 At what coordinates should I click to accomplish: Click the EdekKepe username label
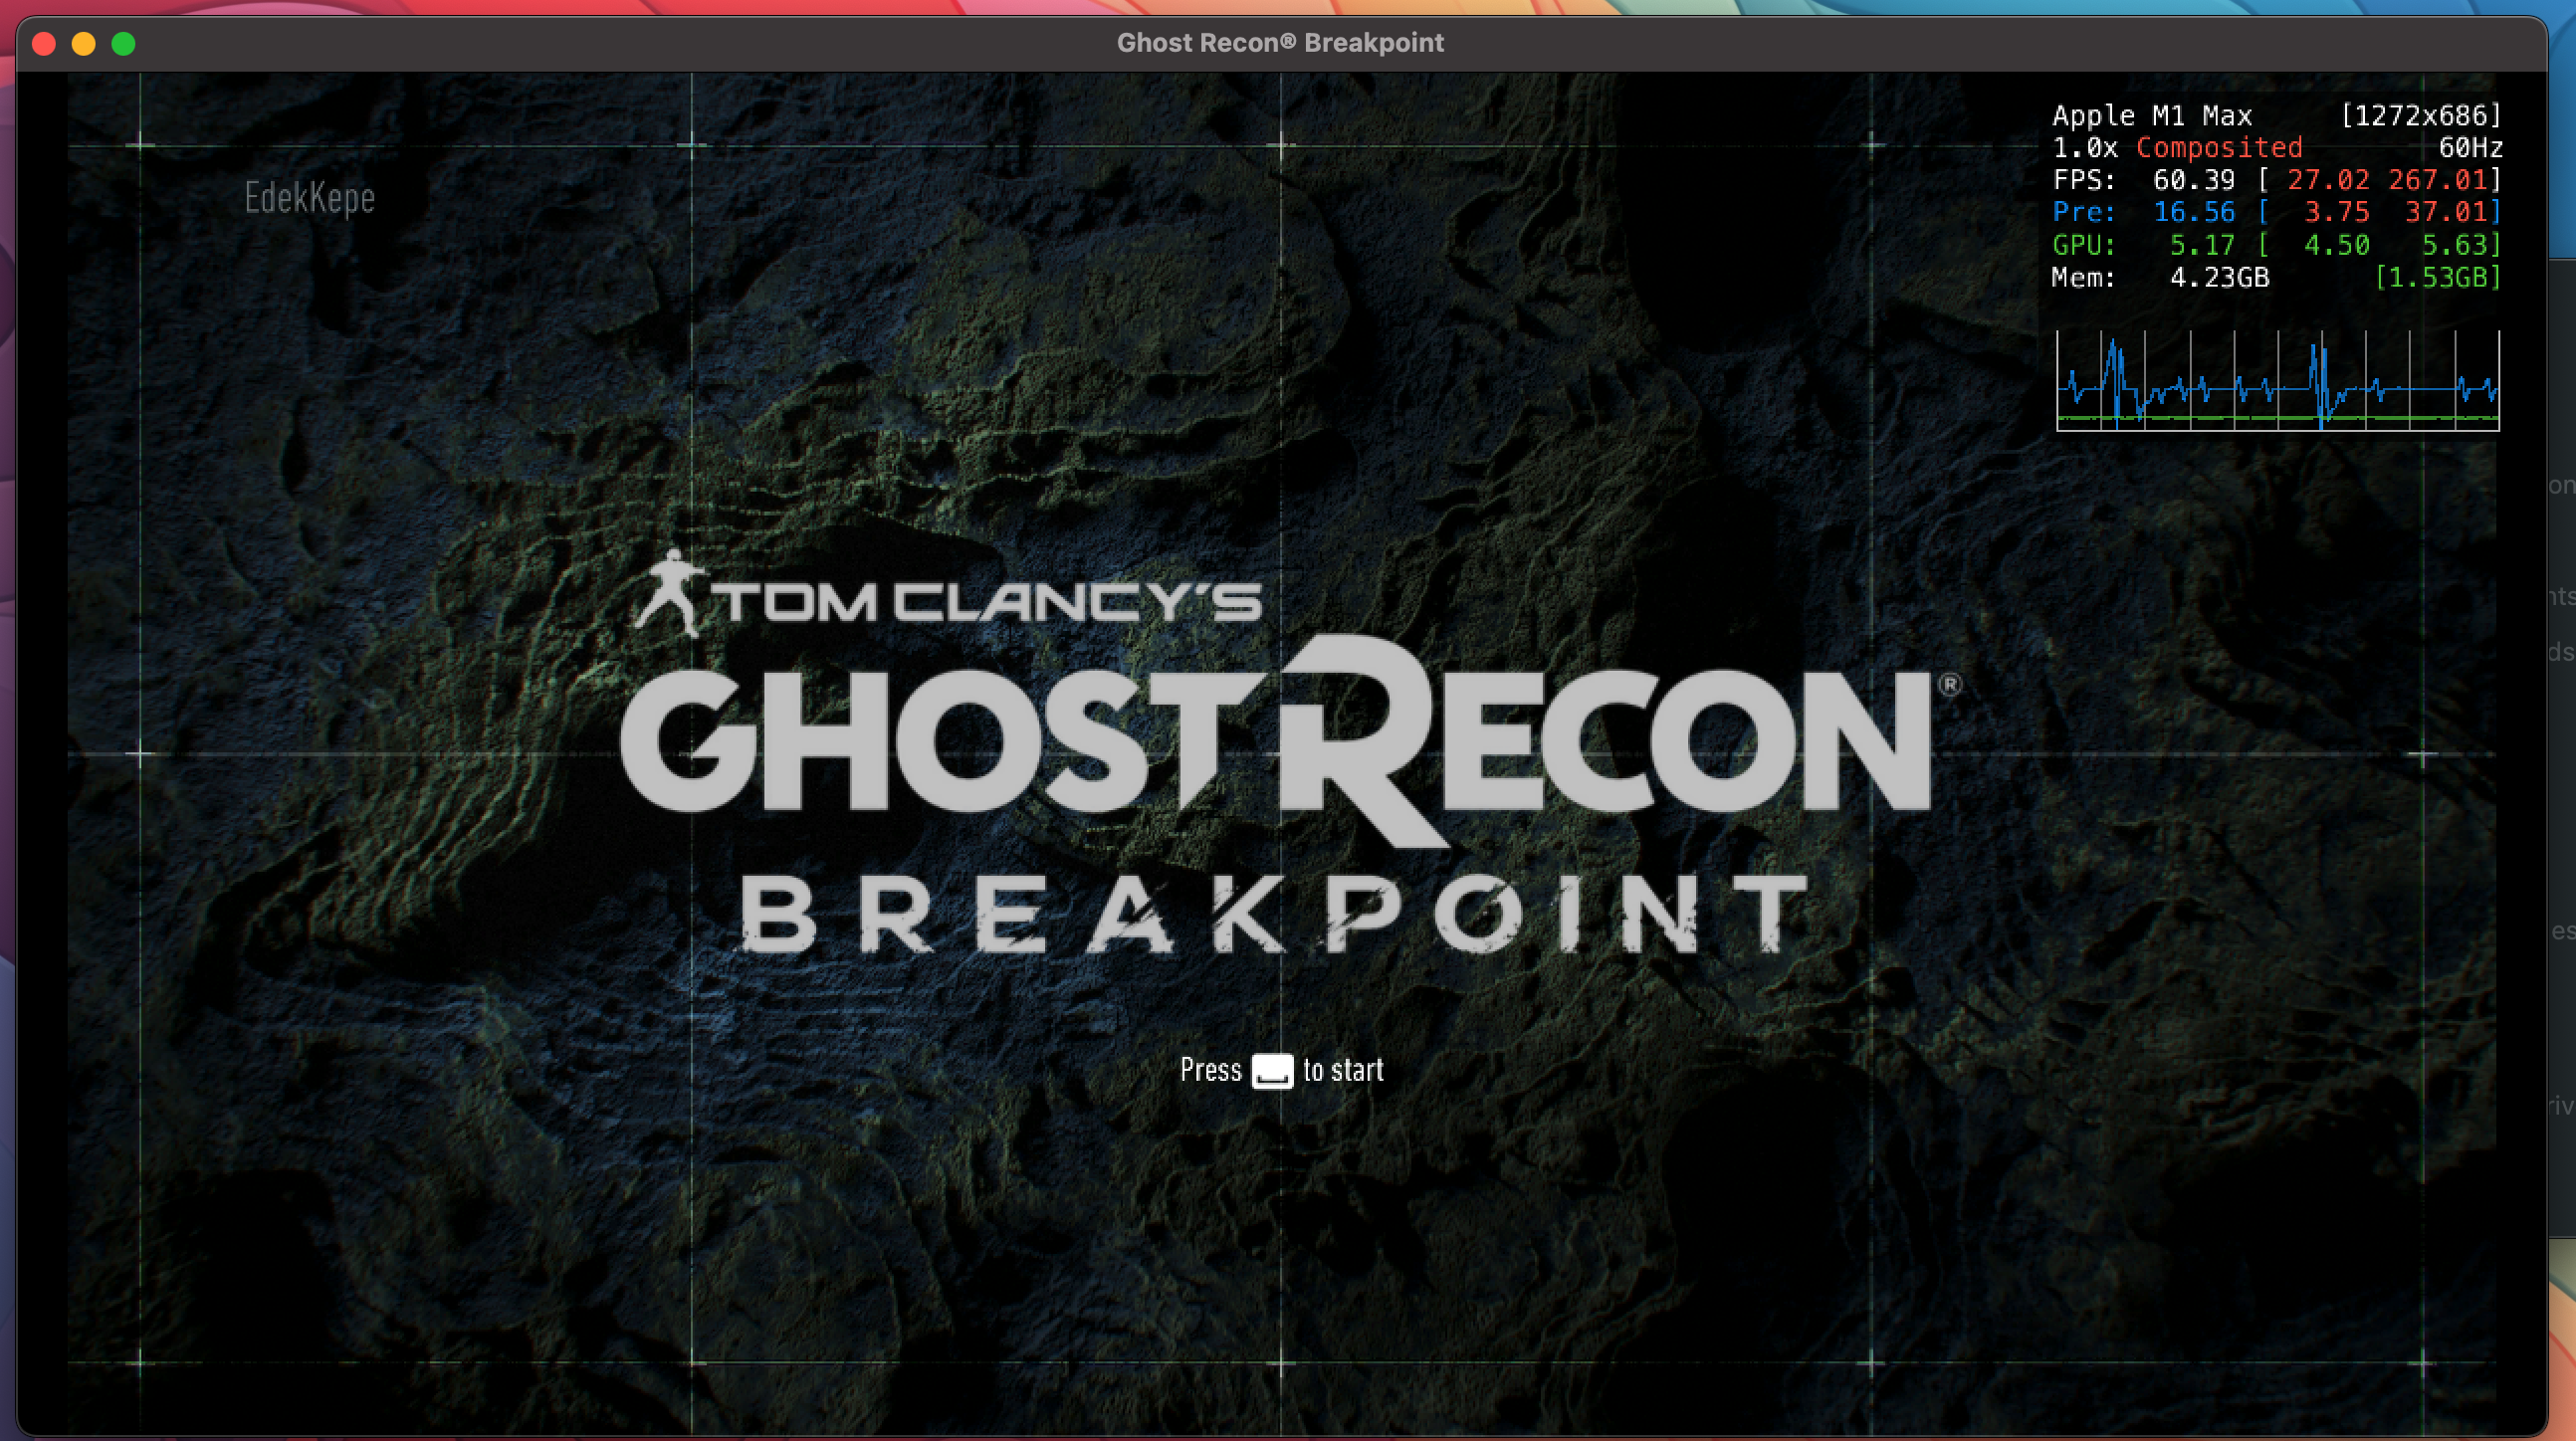(x=309, y=198)
